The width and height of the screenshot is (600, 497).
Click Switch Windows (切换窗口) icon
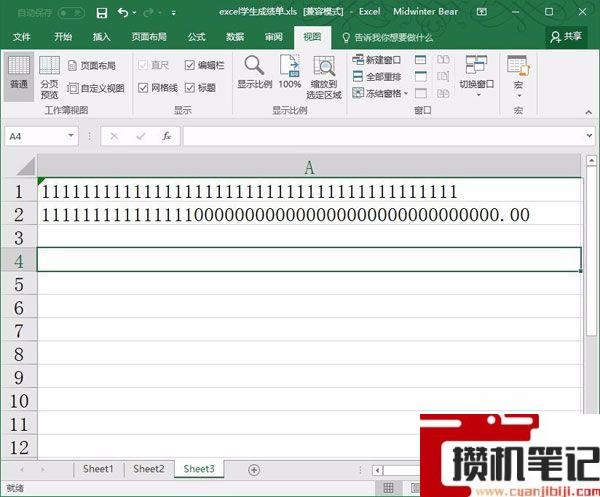476,65
